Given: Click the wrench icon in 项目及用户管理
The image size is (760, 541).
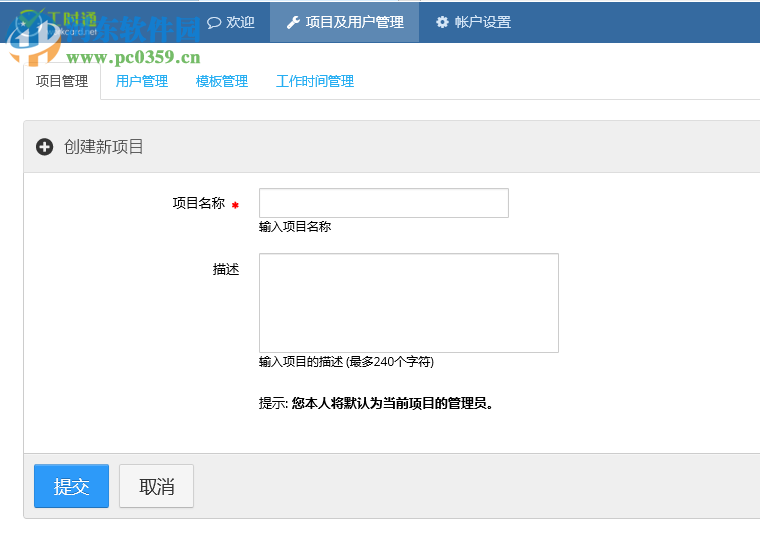Looking at the screenshot, I should click(x=293, y=22).
